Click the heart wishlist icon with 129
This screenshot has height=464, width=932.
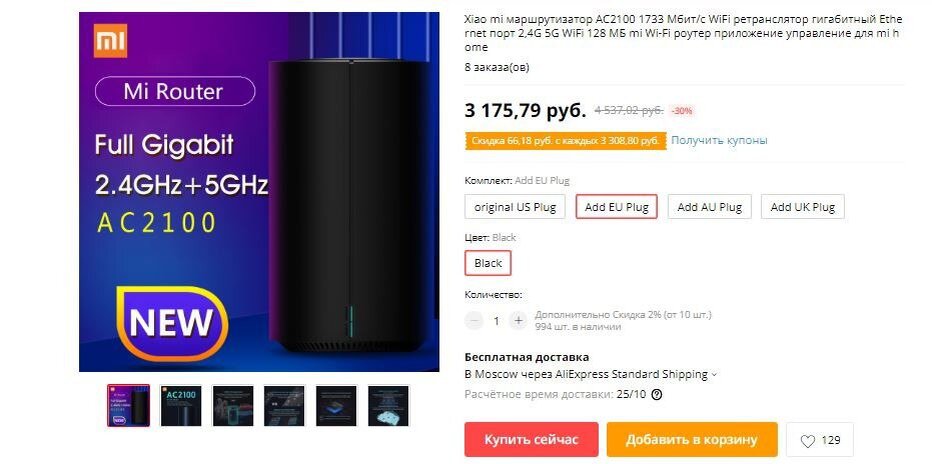pos(820,440)
